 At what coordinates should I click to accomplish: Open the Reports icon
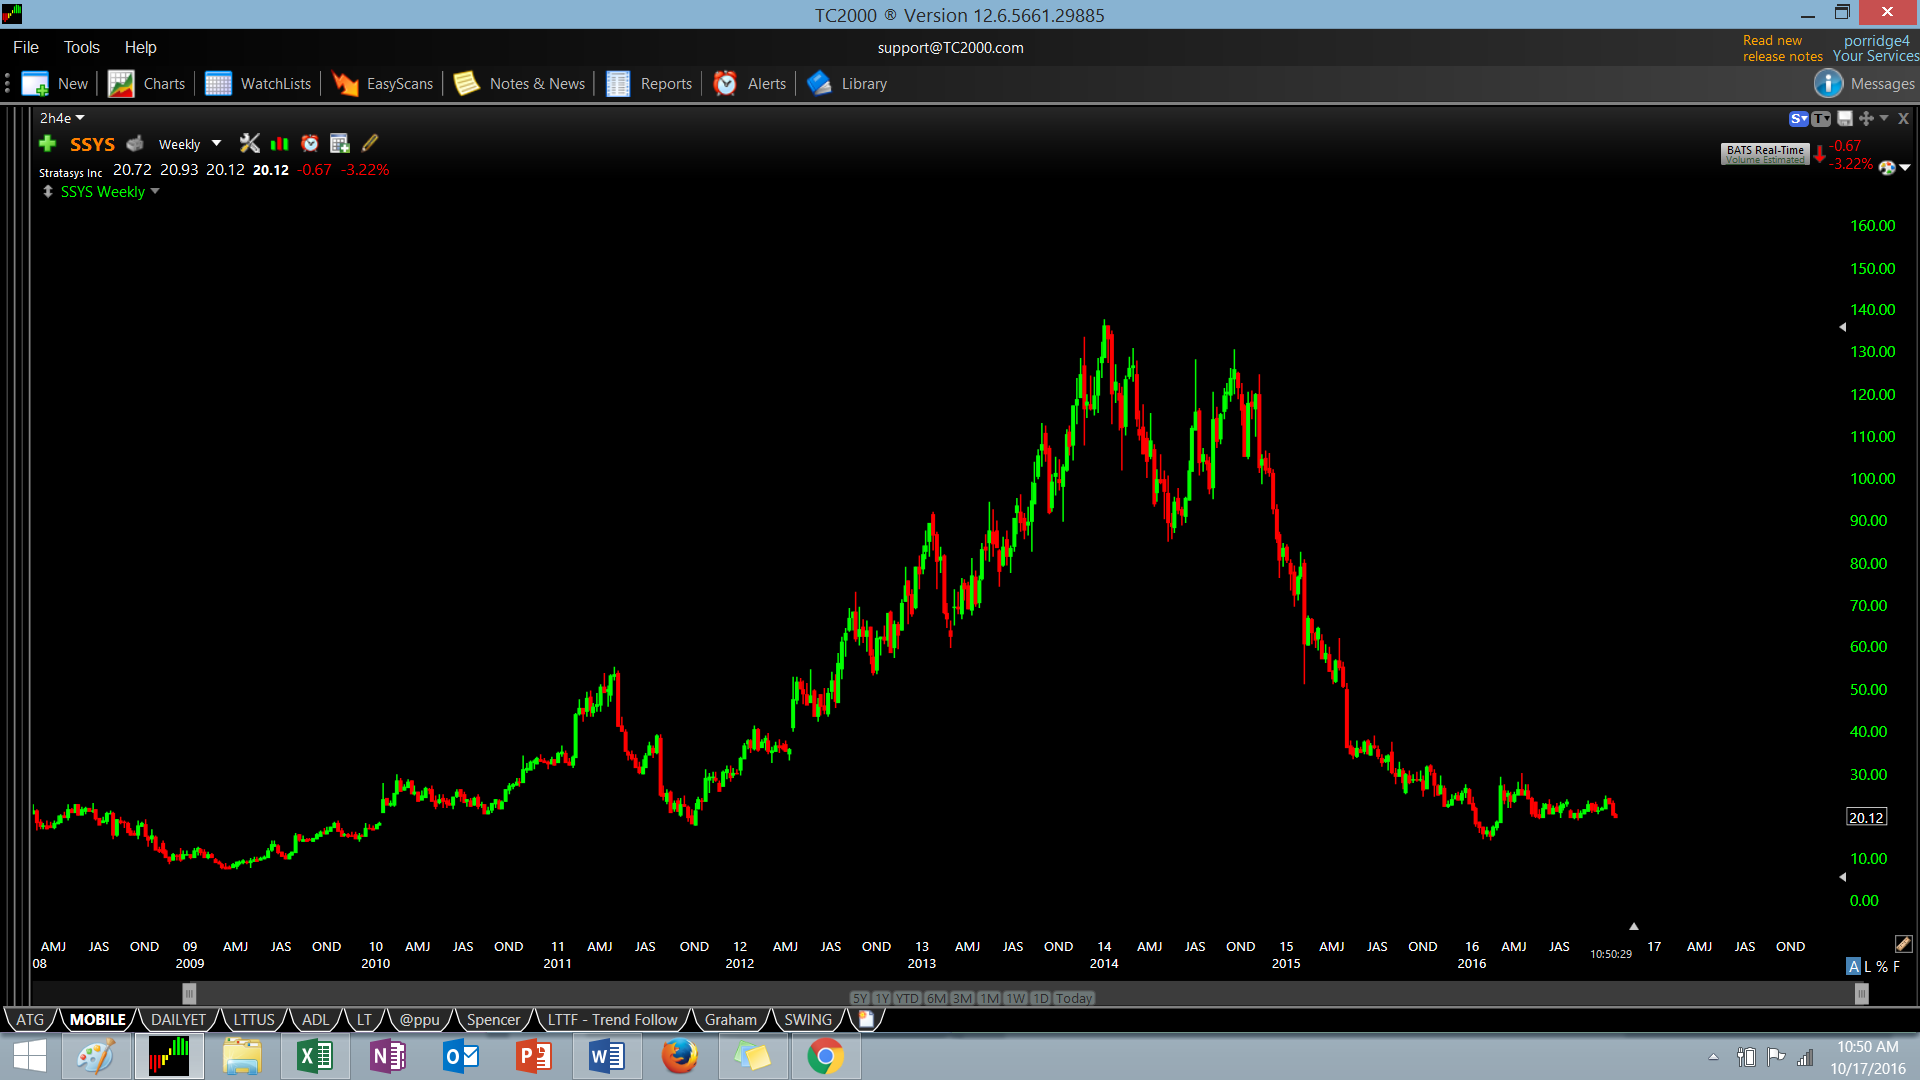(x=618, y=84)
